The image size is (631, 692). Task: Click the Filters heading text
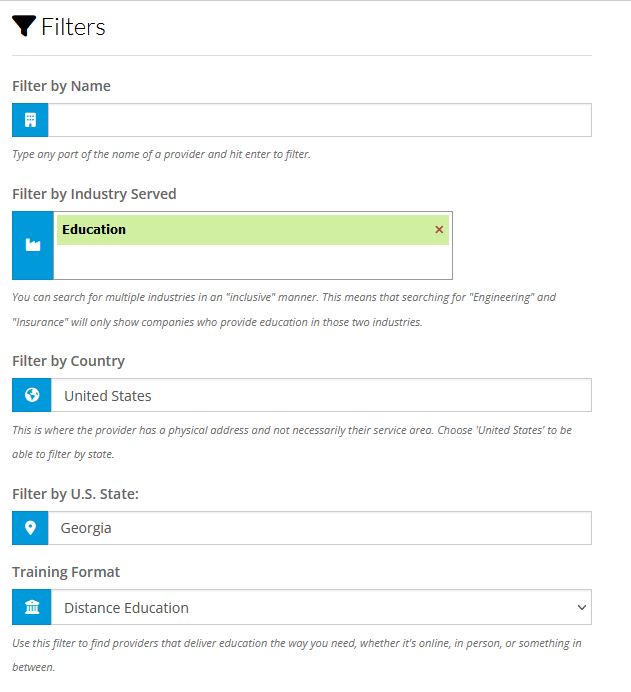[x=73, y=27]
